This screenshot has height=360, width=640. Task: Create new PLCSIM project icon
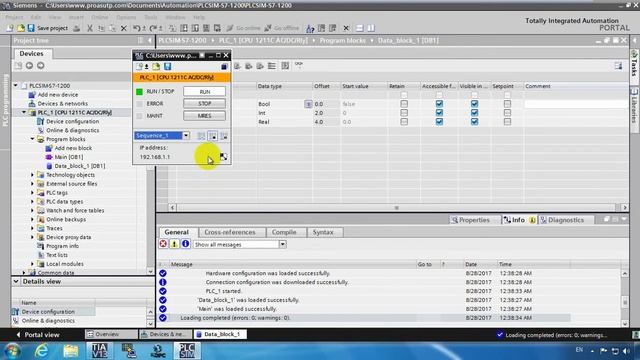coord(140,67)
